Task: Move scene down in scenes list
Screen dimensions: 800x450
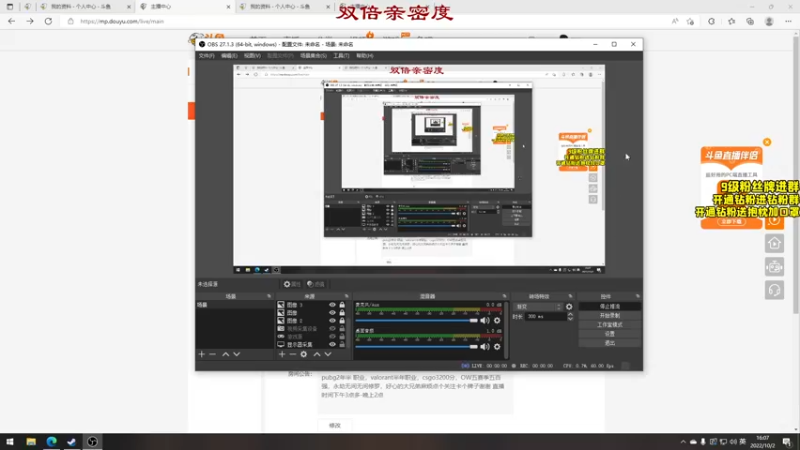Action: (x=237, y=354)
